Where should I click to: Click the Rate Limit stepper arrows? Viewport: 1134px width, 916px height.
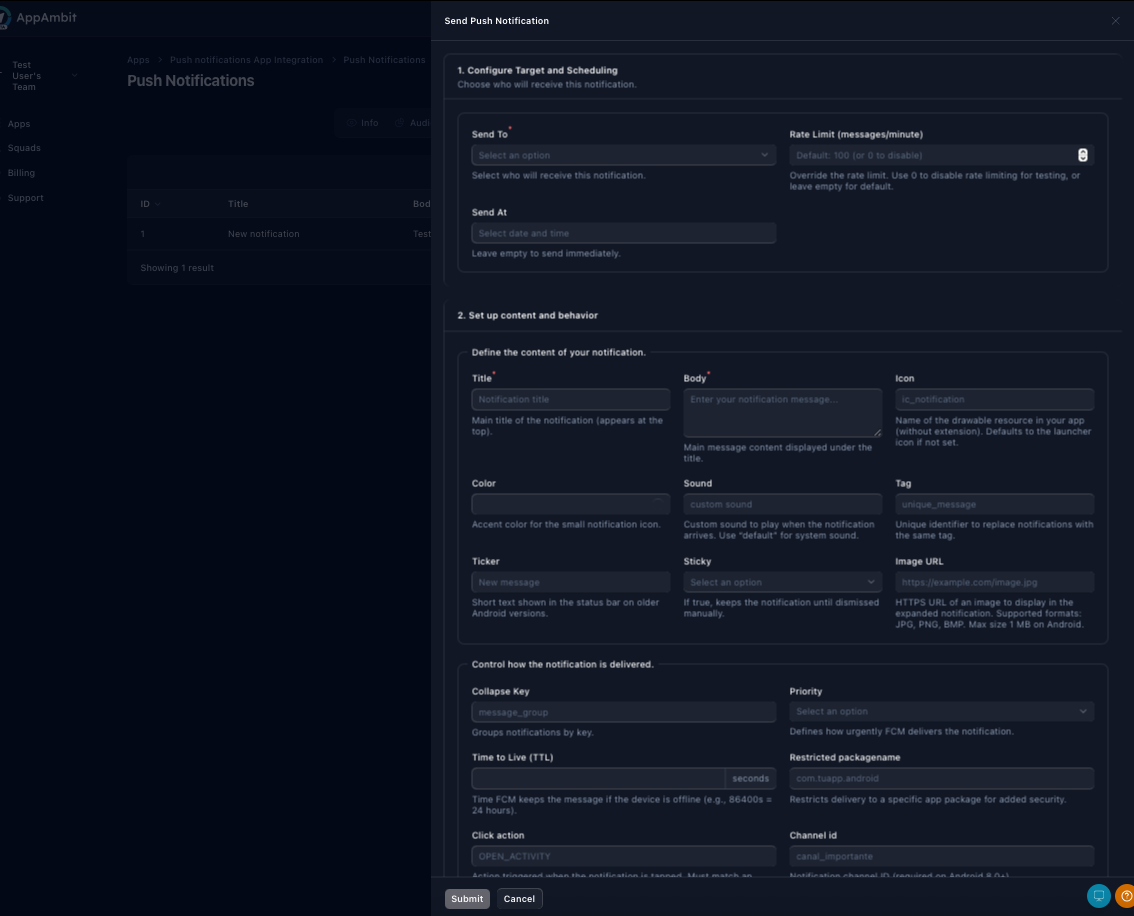[x=1083, y=155]
